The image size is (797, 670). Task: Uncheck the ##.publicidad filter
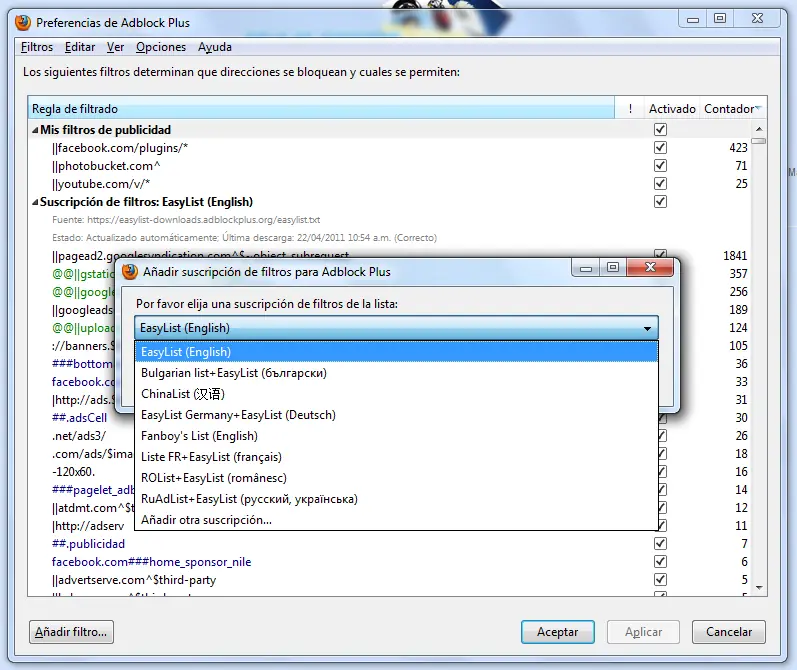point(660,543)
